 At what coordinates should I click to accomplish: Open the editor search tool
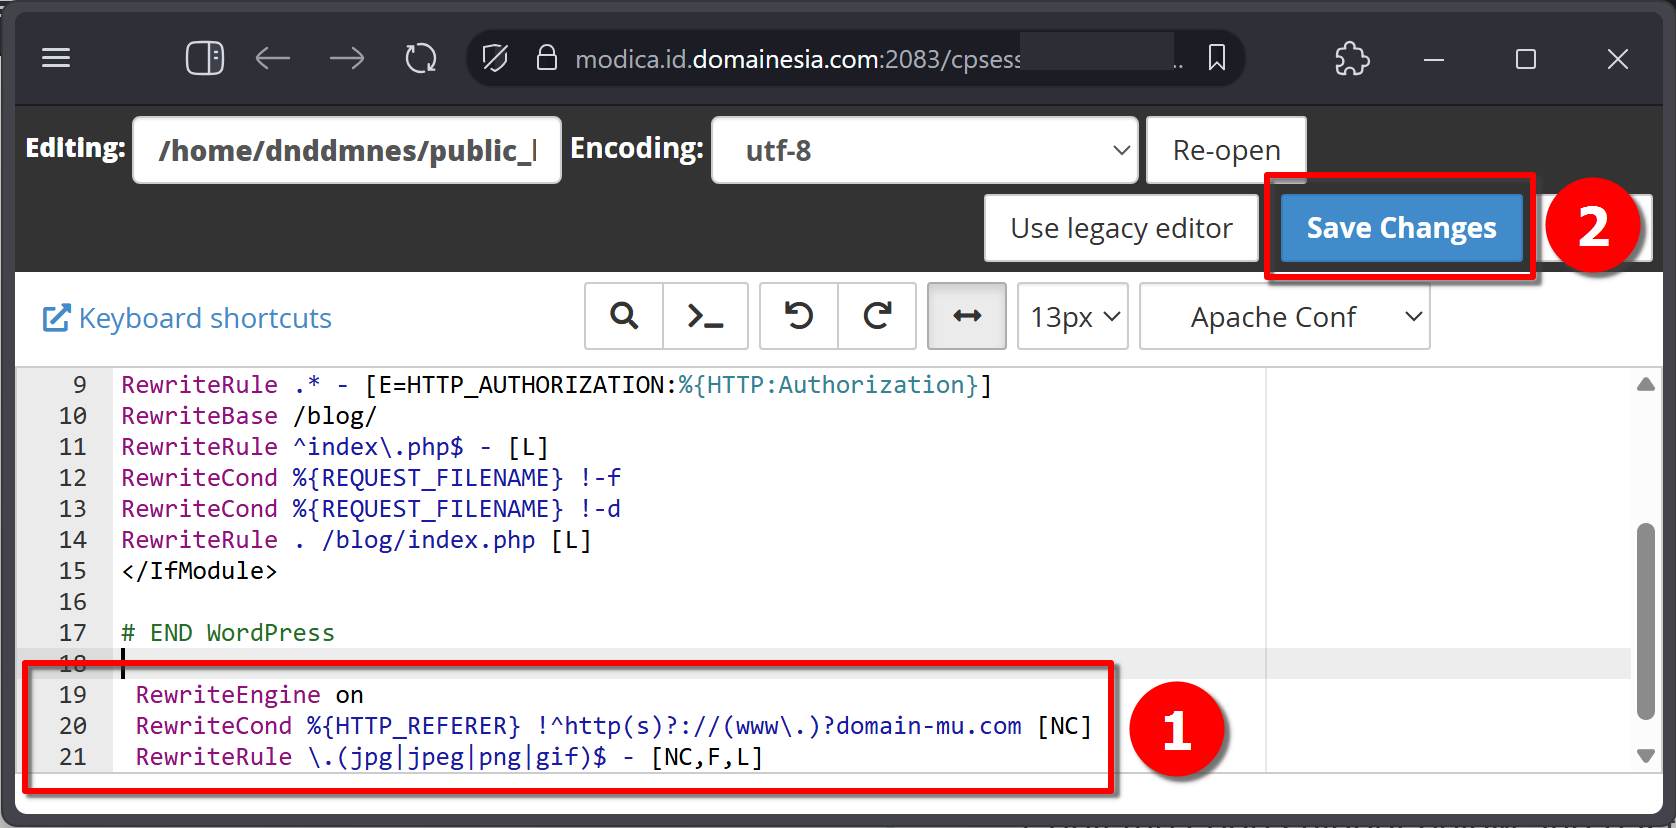pyautogui.click(x=624, y=316)
